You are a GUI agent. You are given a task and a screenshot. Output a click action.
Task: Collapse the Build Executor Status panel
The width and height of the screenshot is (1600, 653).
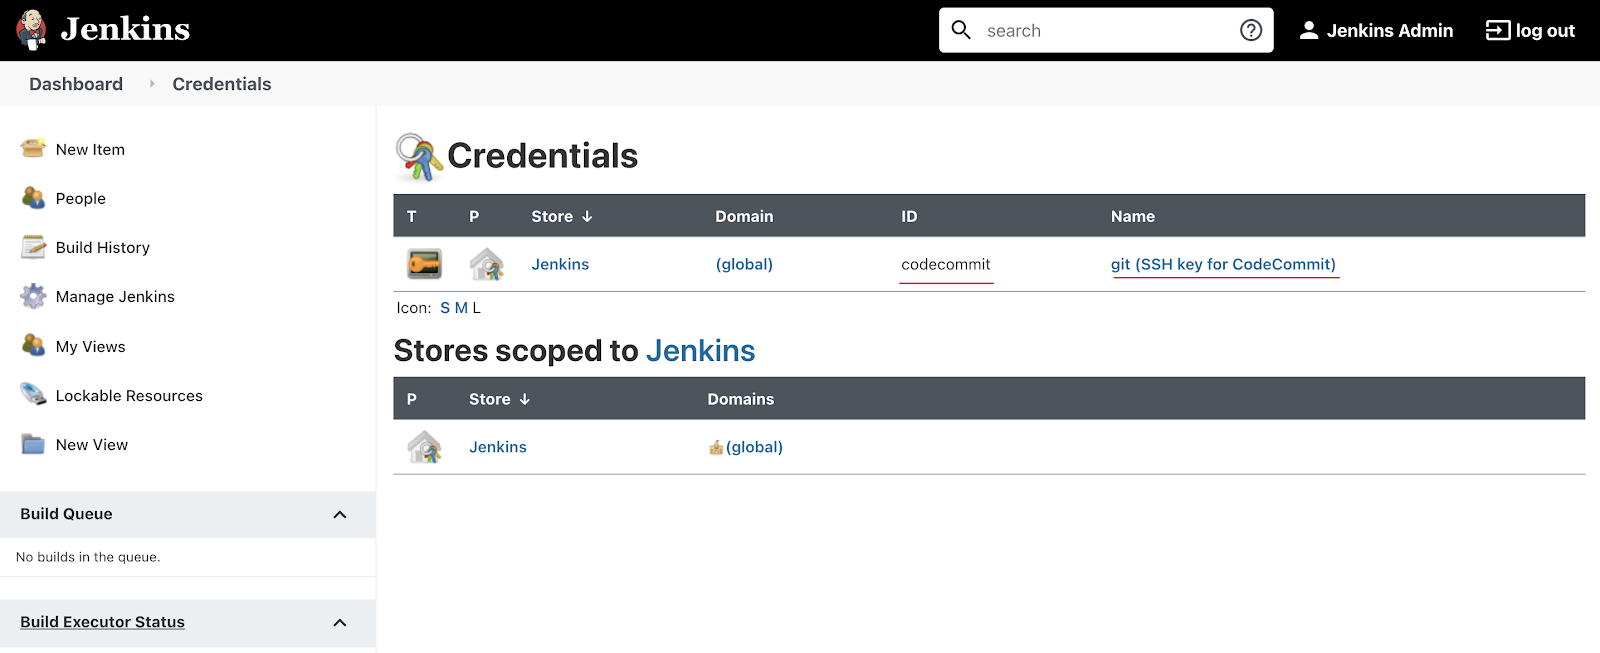[340, 622]
